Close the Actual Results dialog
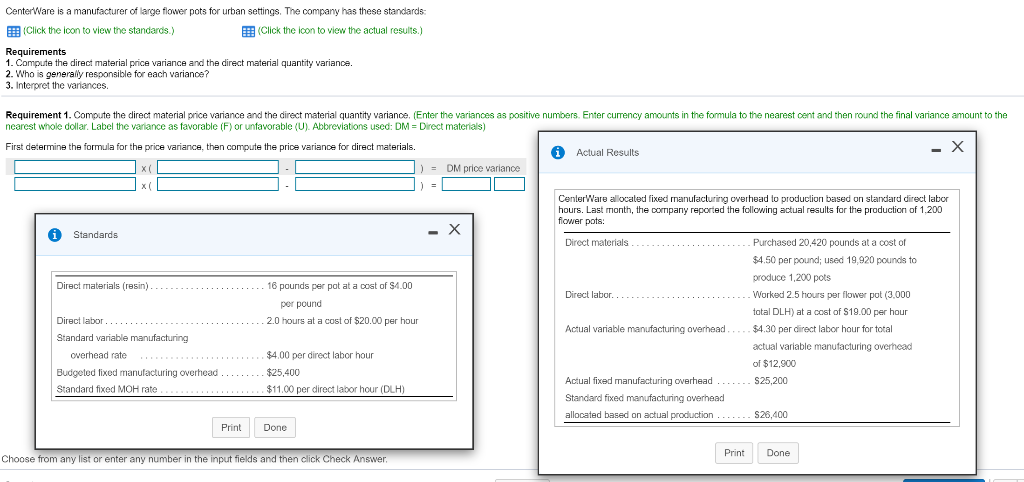Screen dimensions: 1024x482 957,146
